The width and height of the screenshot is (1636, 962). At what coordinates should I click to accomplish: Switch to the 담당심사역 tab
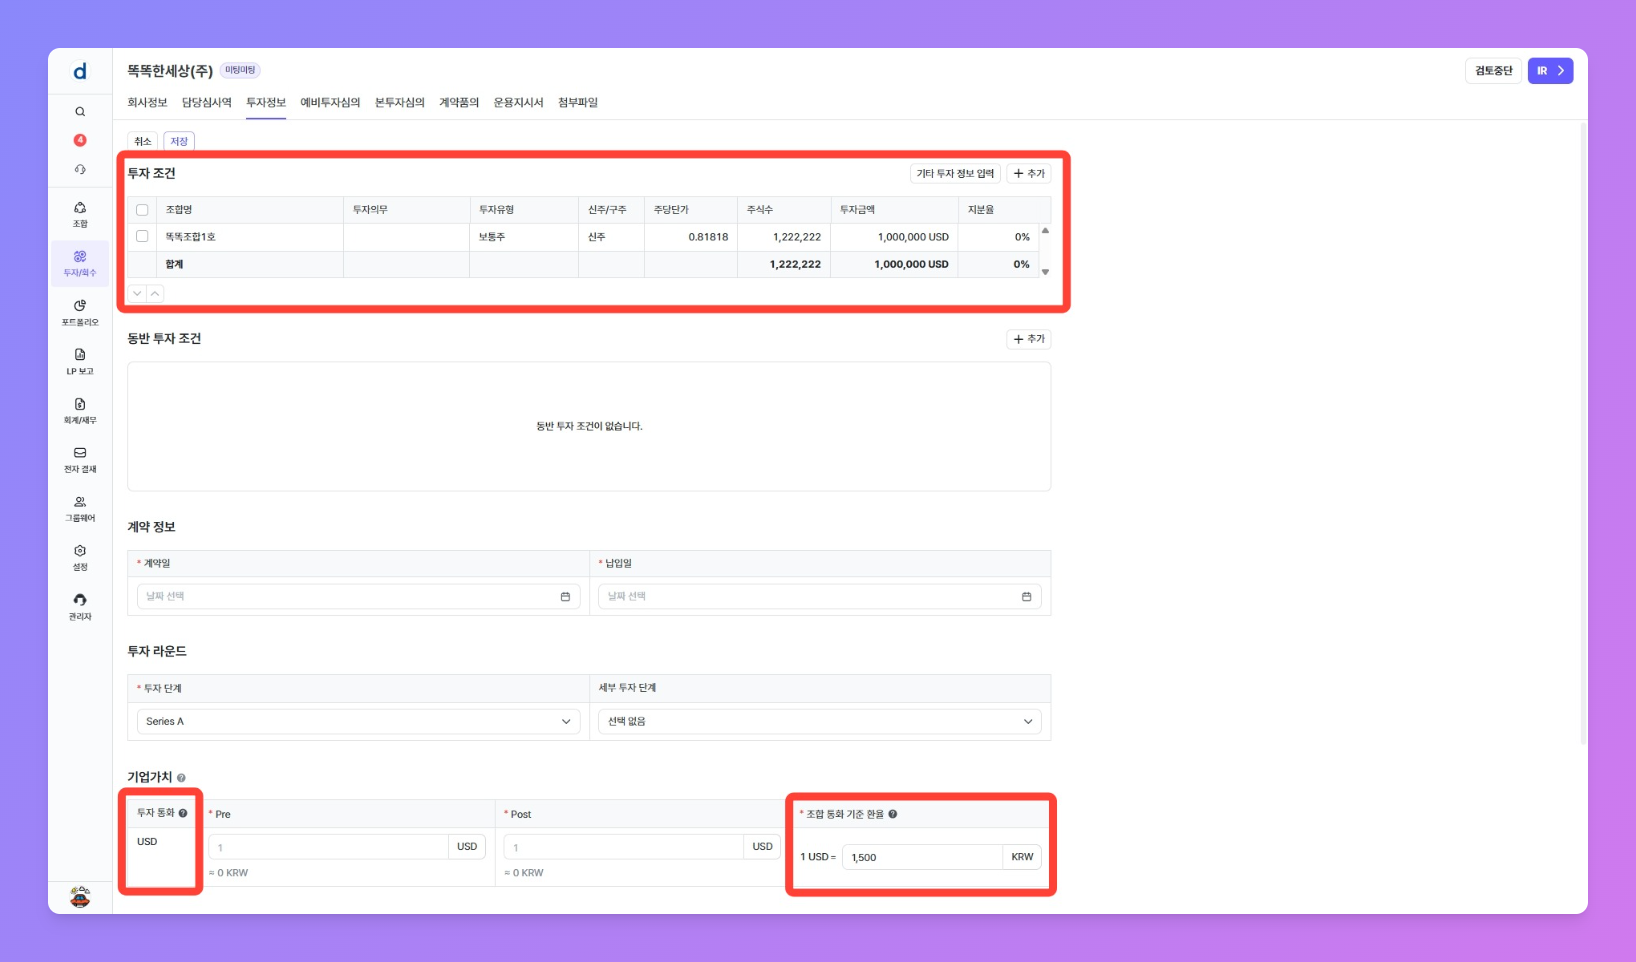(207, 103)
